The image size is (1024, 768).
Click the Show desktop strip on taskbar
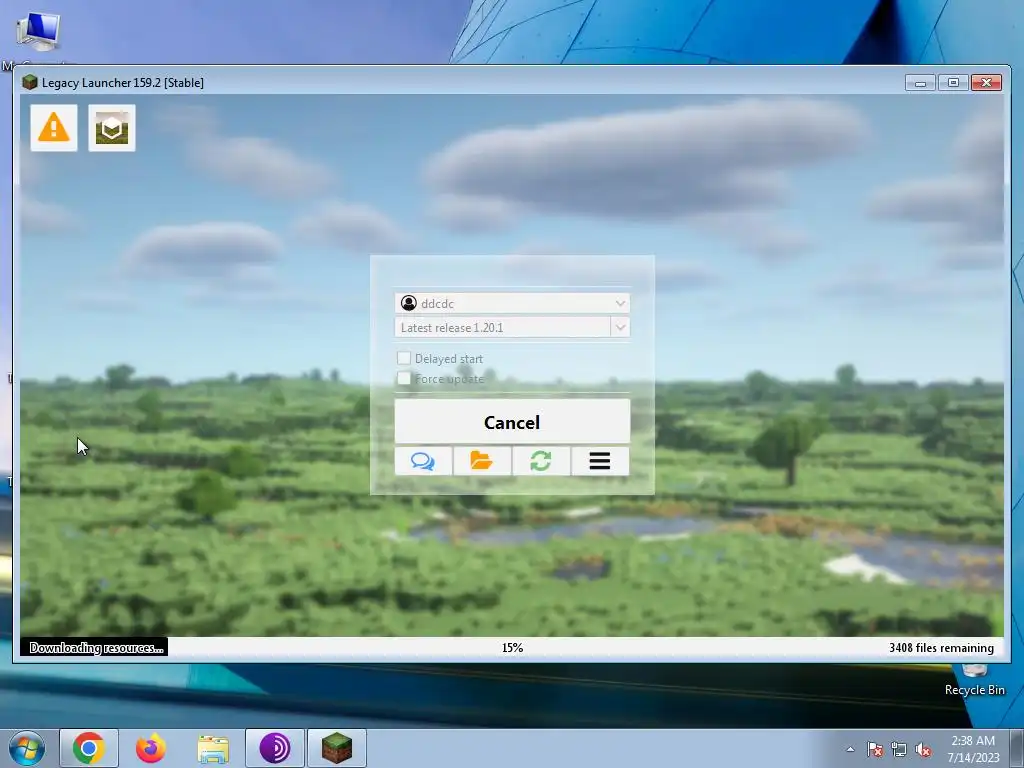coord(1017,748)
